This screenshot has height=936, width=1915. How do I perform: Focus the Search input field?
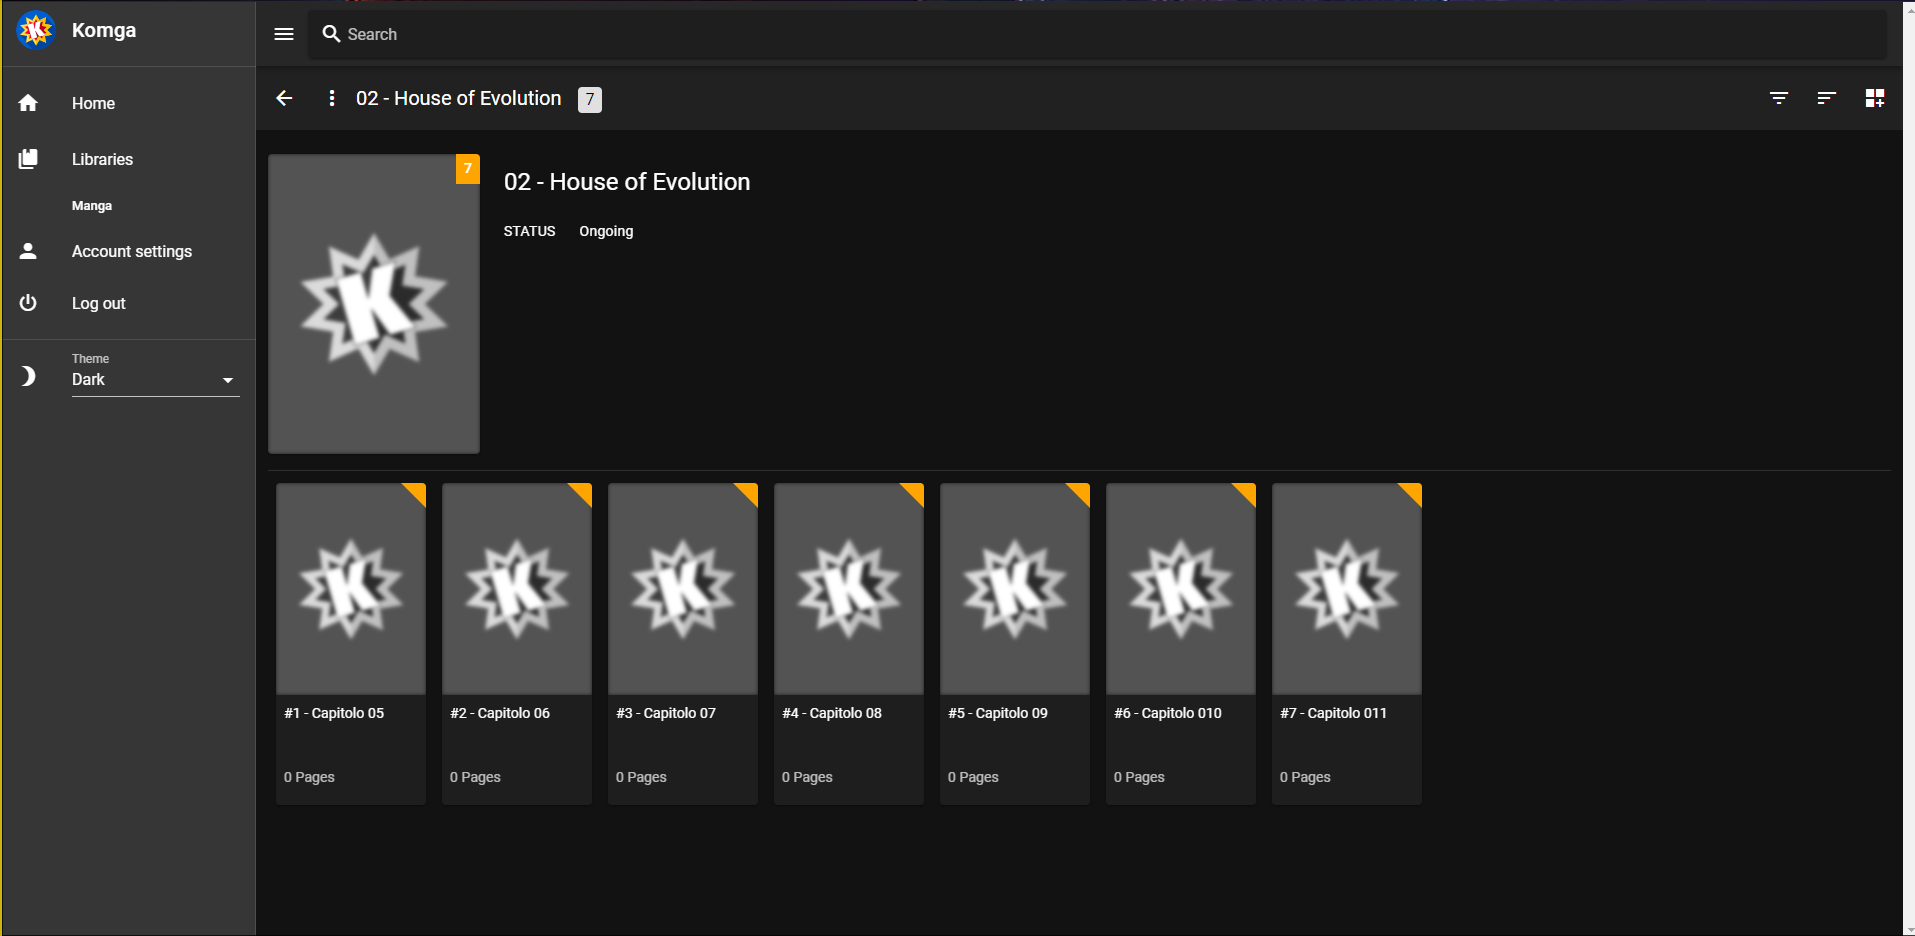click(x=1097, y=34)
